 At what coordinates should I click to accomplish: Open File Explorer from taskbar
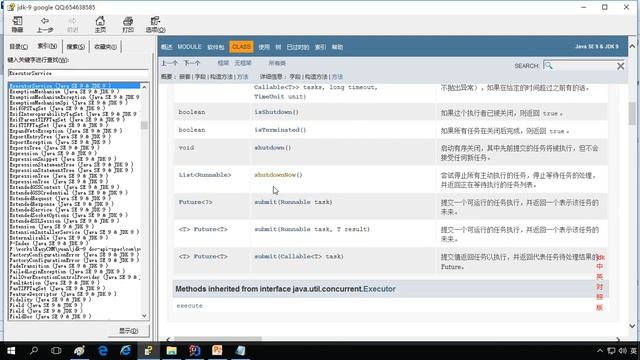coord(171,351)
